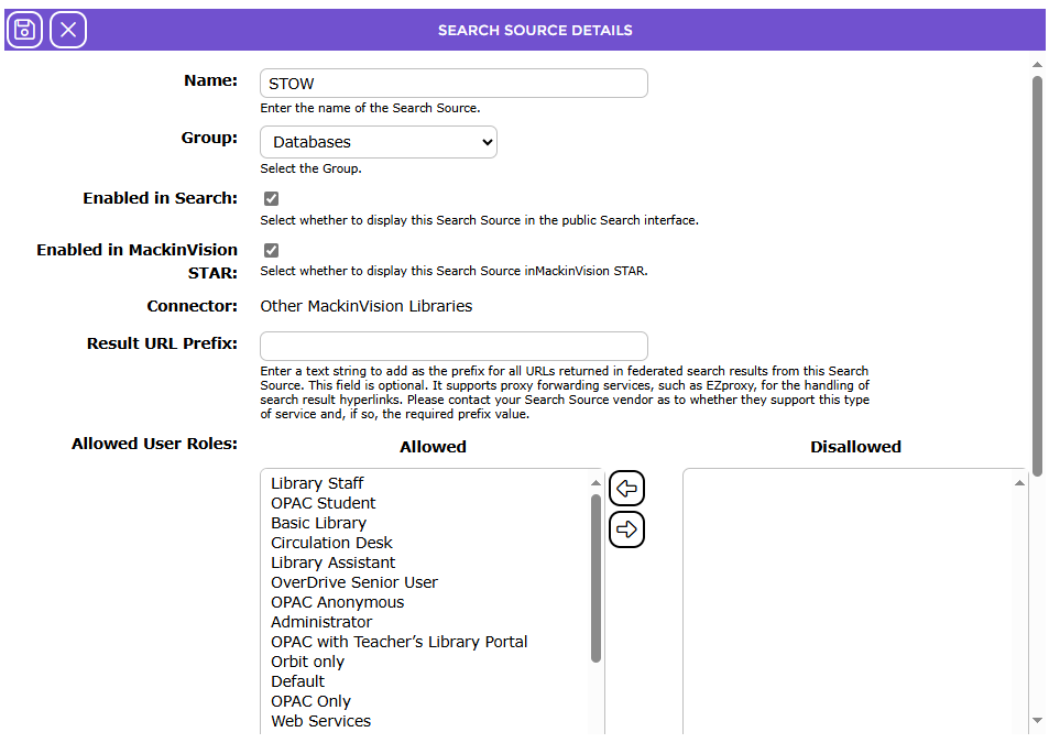1050x735 pixels.
Task: Select OPAC Only role
Action: (x=311, y=701)
